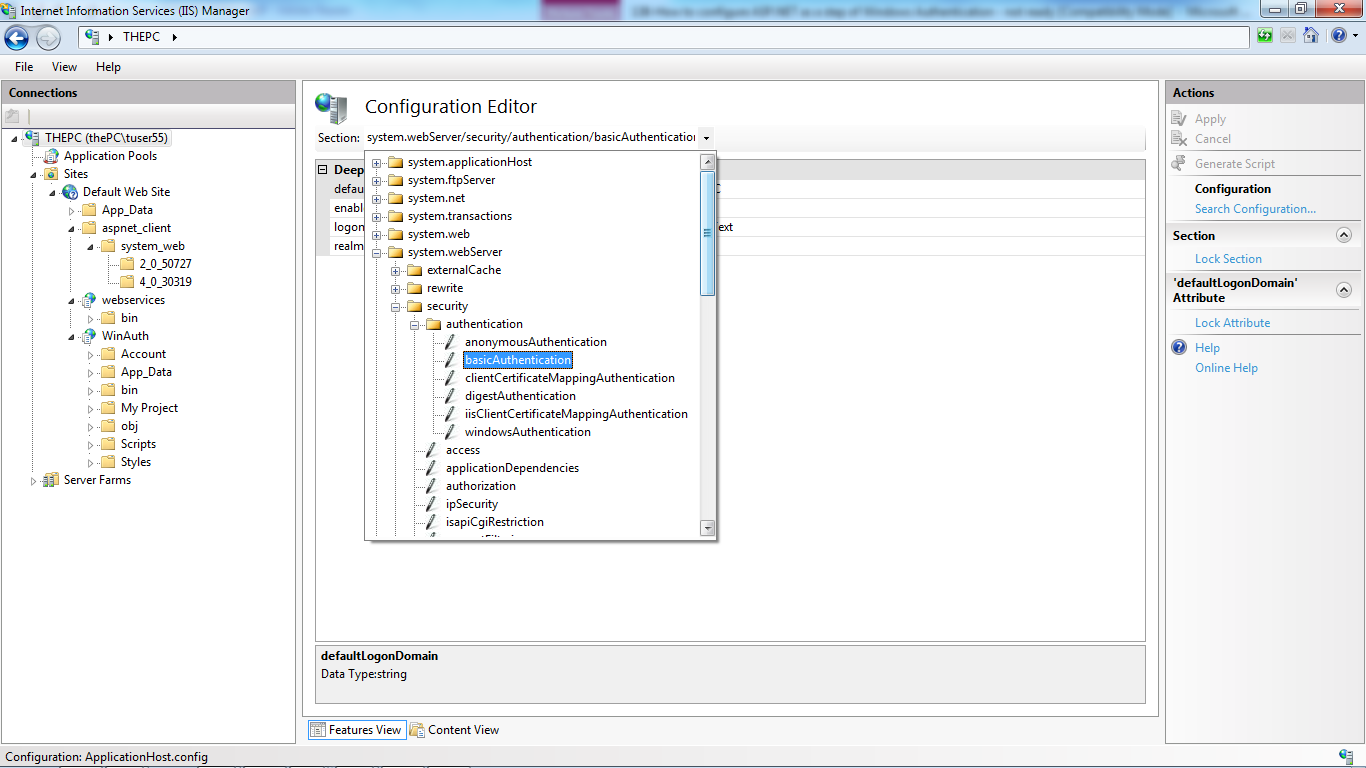Click the Forward navigation arrow
1366x768 pixels.
48,38
